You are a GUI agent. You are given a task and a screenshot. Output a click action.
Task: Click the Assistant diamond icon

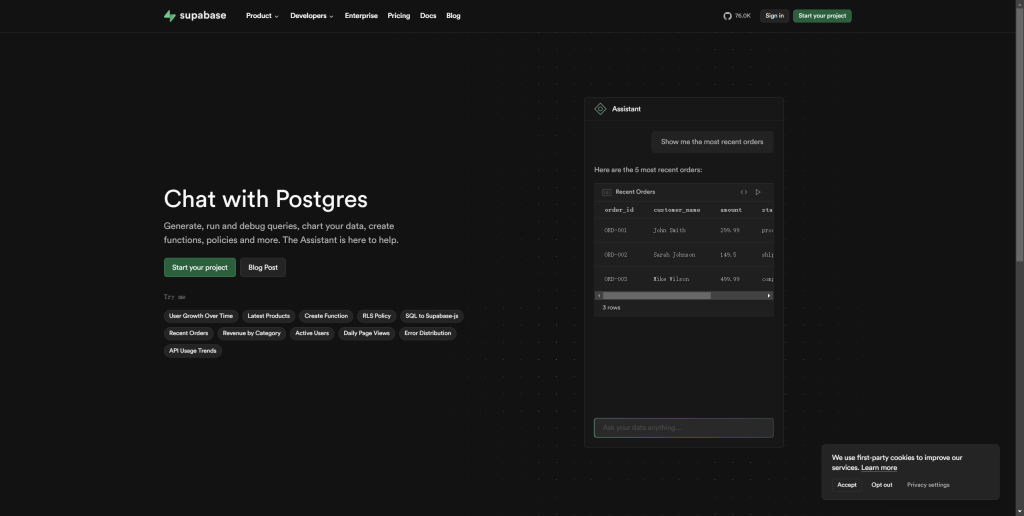tap(600, 109)
